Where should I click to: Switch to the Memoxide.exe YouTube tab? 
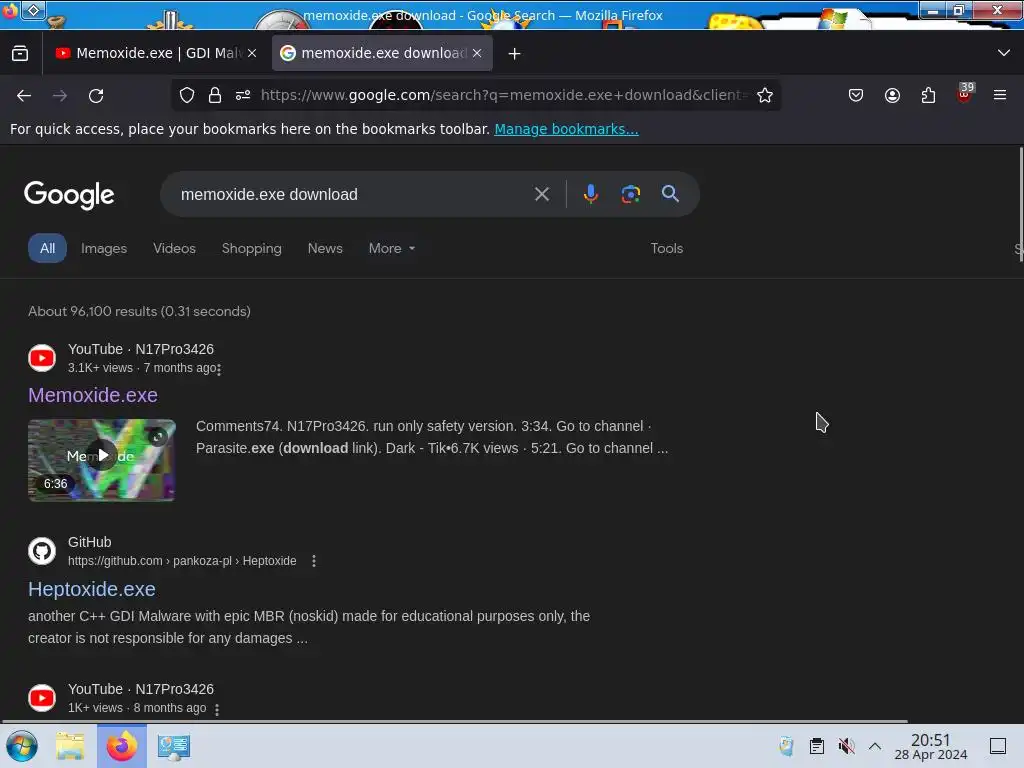(157, 54)
